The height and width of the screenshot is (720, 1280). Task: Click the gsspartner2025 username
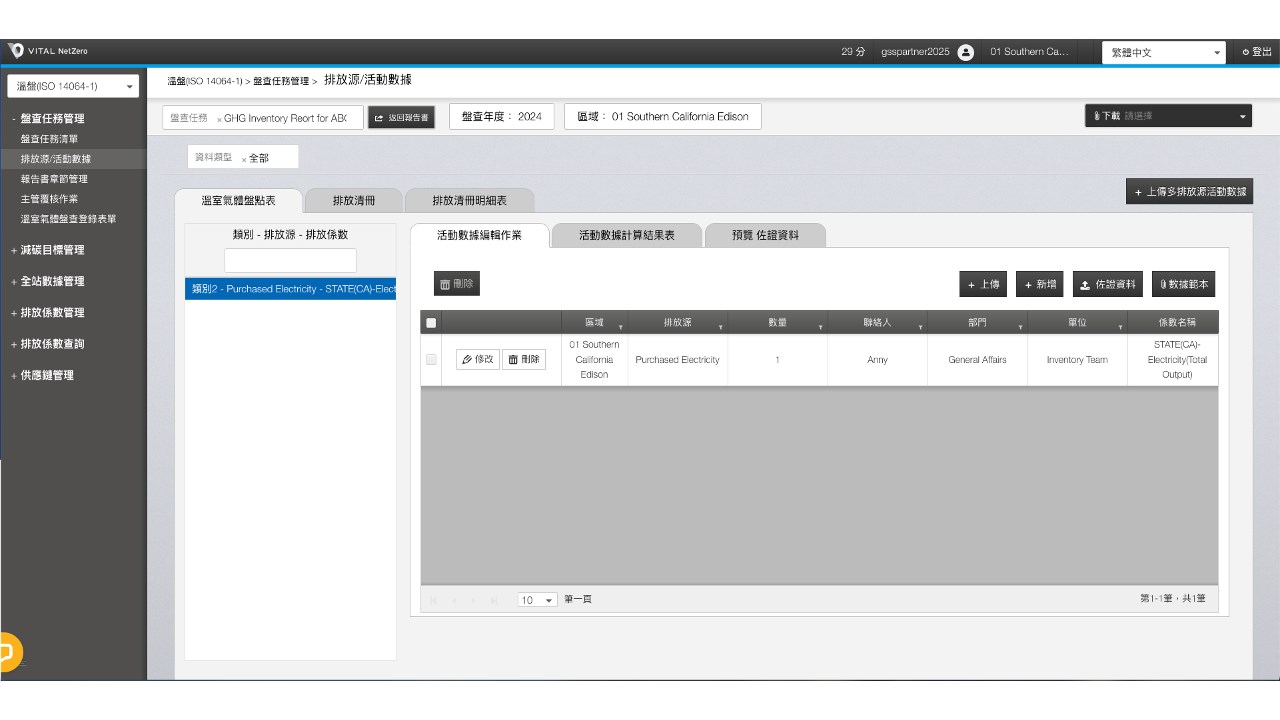point(915,52)
